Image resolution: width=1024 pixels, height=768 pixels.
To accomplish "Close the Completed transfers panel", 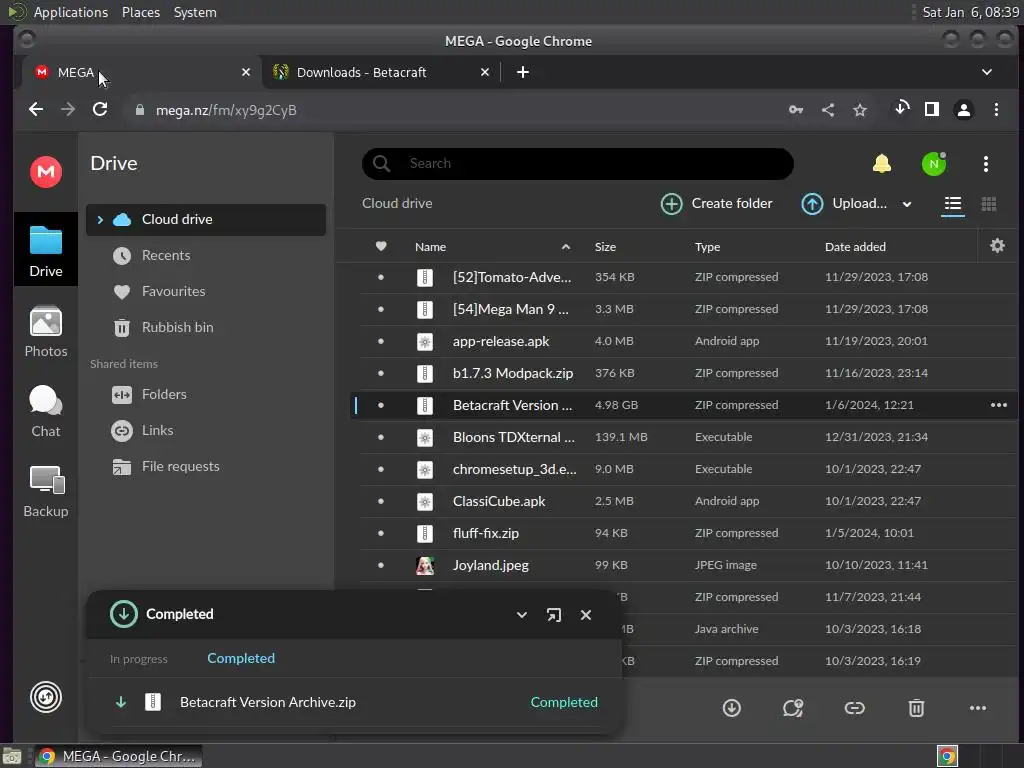I will click(x=586, y=615).
